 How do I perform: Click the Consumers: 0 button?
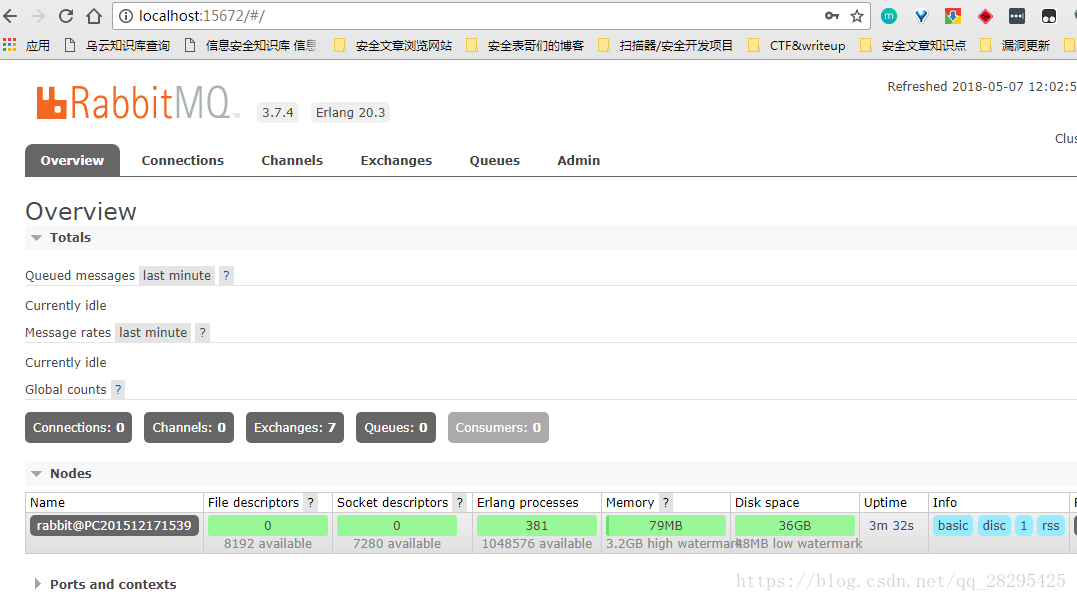coord(498,427)
